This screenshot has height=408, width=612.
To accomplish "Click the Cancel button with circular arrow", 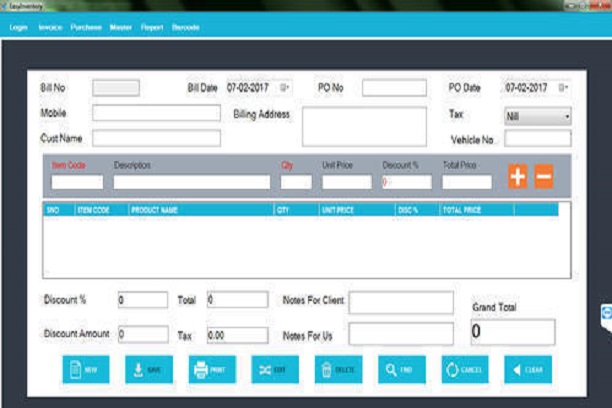I will pyautogui.click(x=465, y=369).
